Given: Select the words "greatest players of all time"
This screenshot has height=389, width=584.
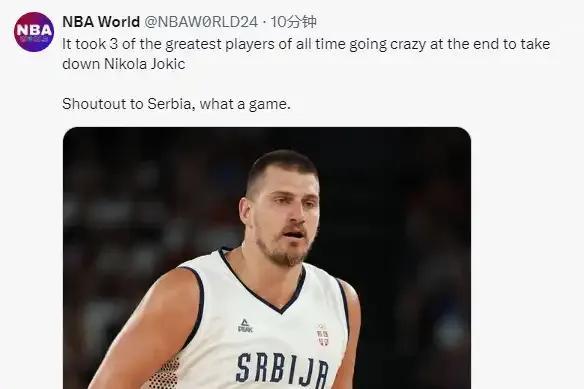Looking at the screenshot, I should point(255,44).
